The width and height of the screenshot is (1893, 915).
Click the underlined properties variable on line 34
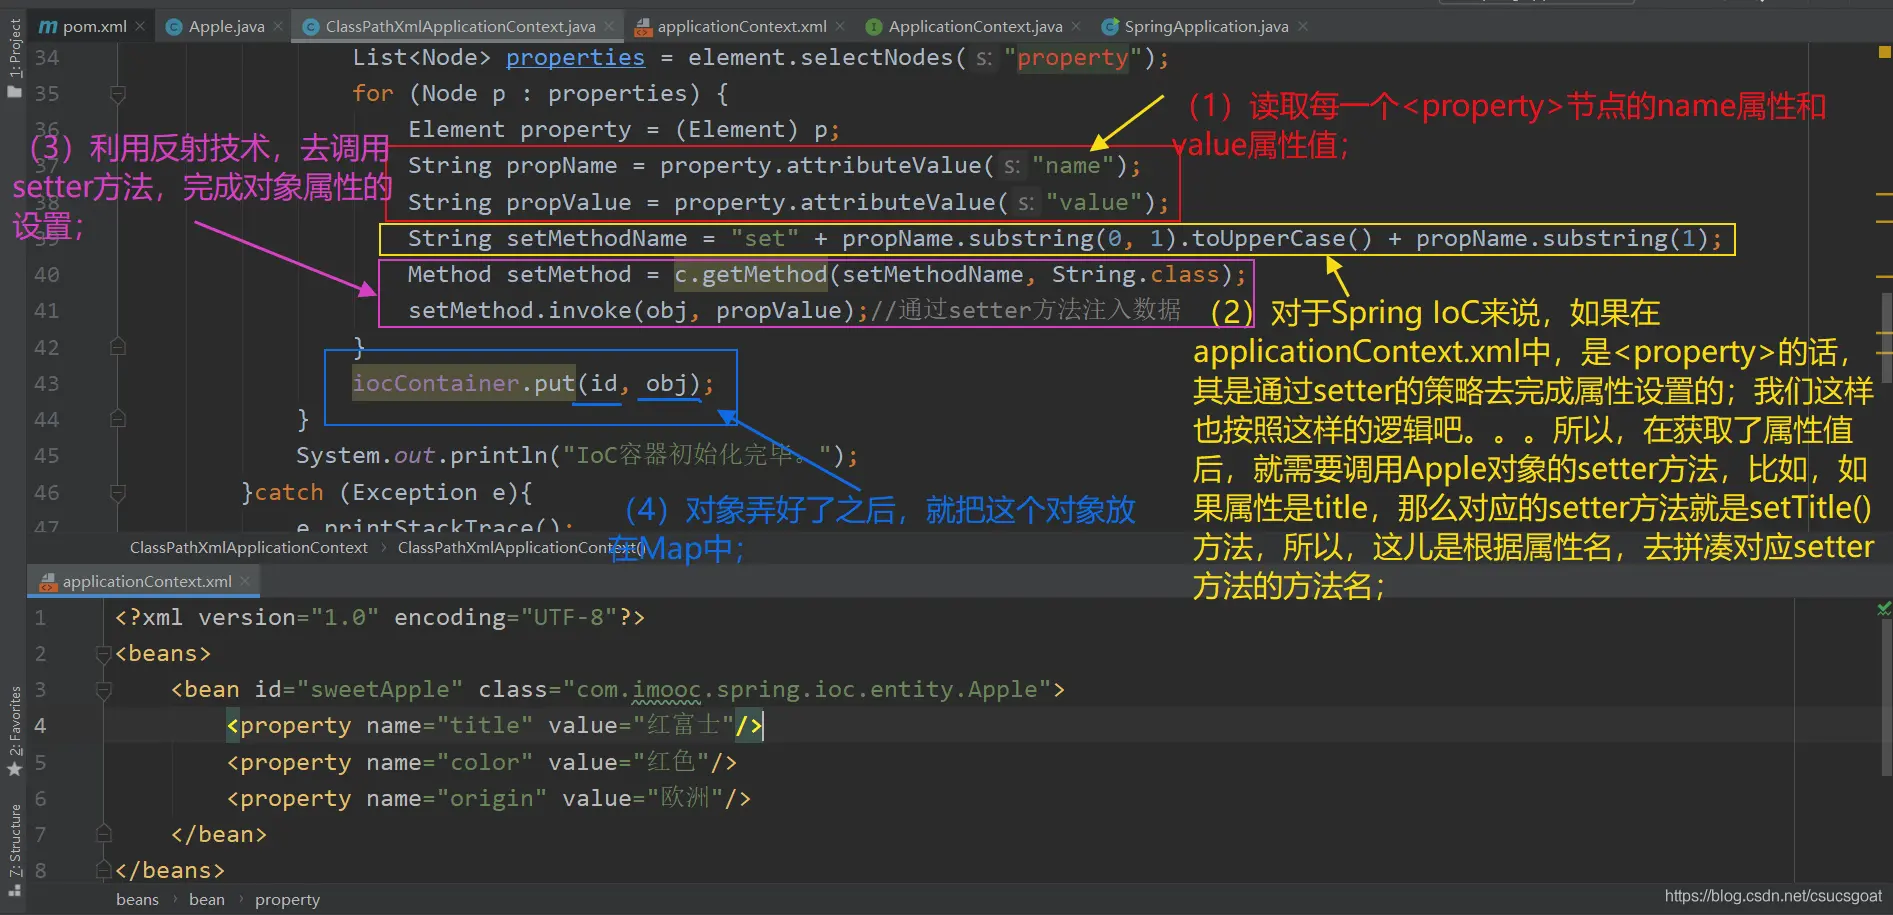click(575, 58)
